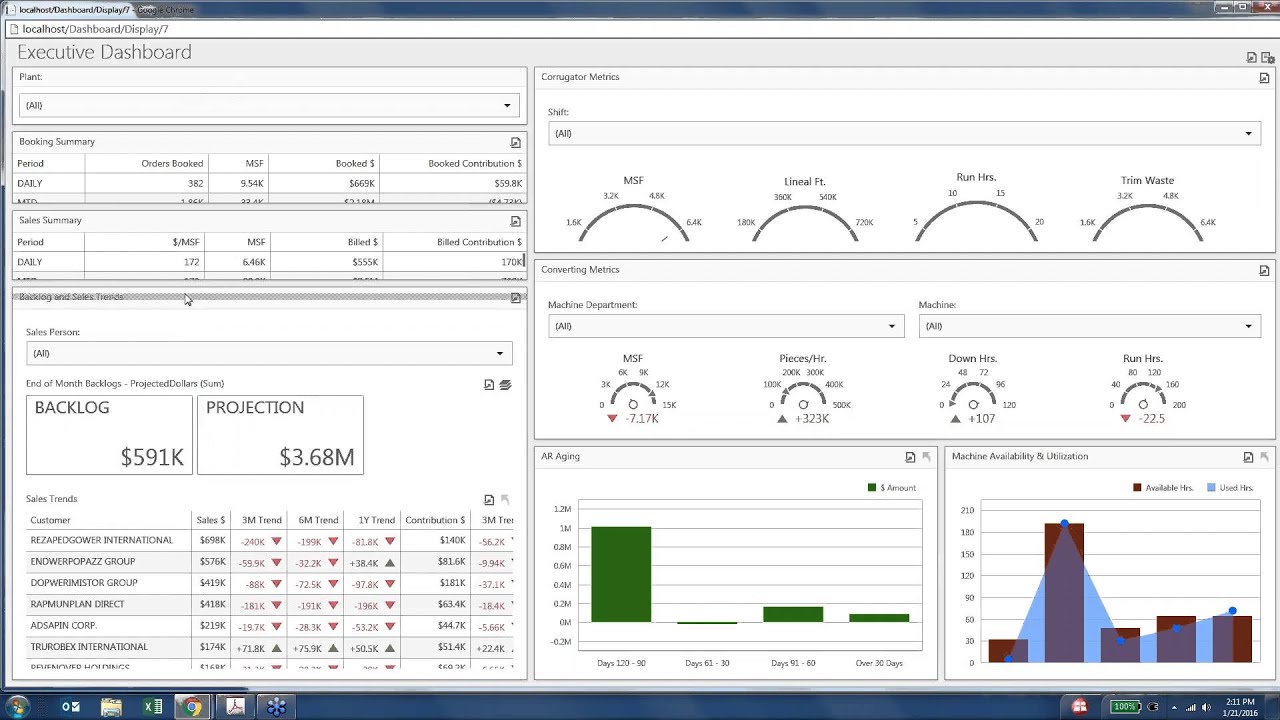Export the AR Aging chart
1280x720 pixels.
910,457
